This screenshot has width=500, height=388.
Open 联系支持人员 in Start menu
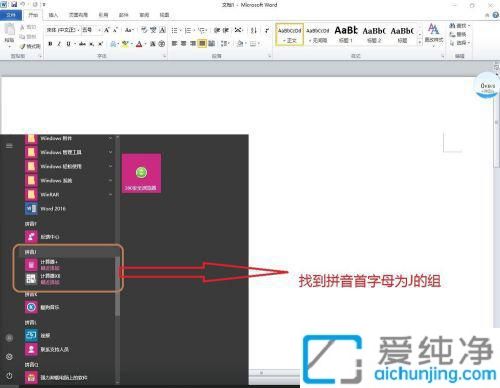click(x=69, y=349)
